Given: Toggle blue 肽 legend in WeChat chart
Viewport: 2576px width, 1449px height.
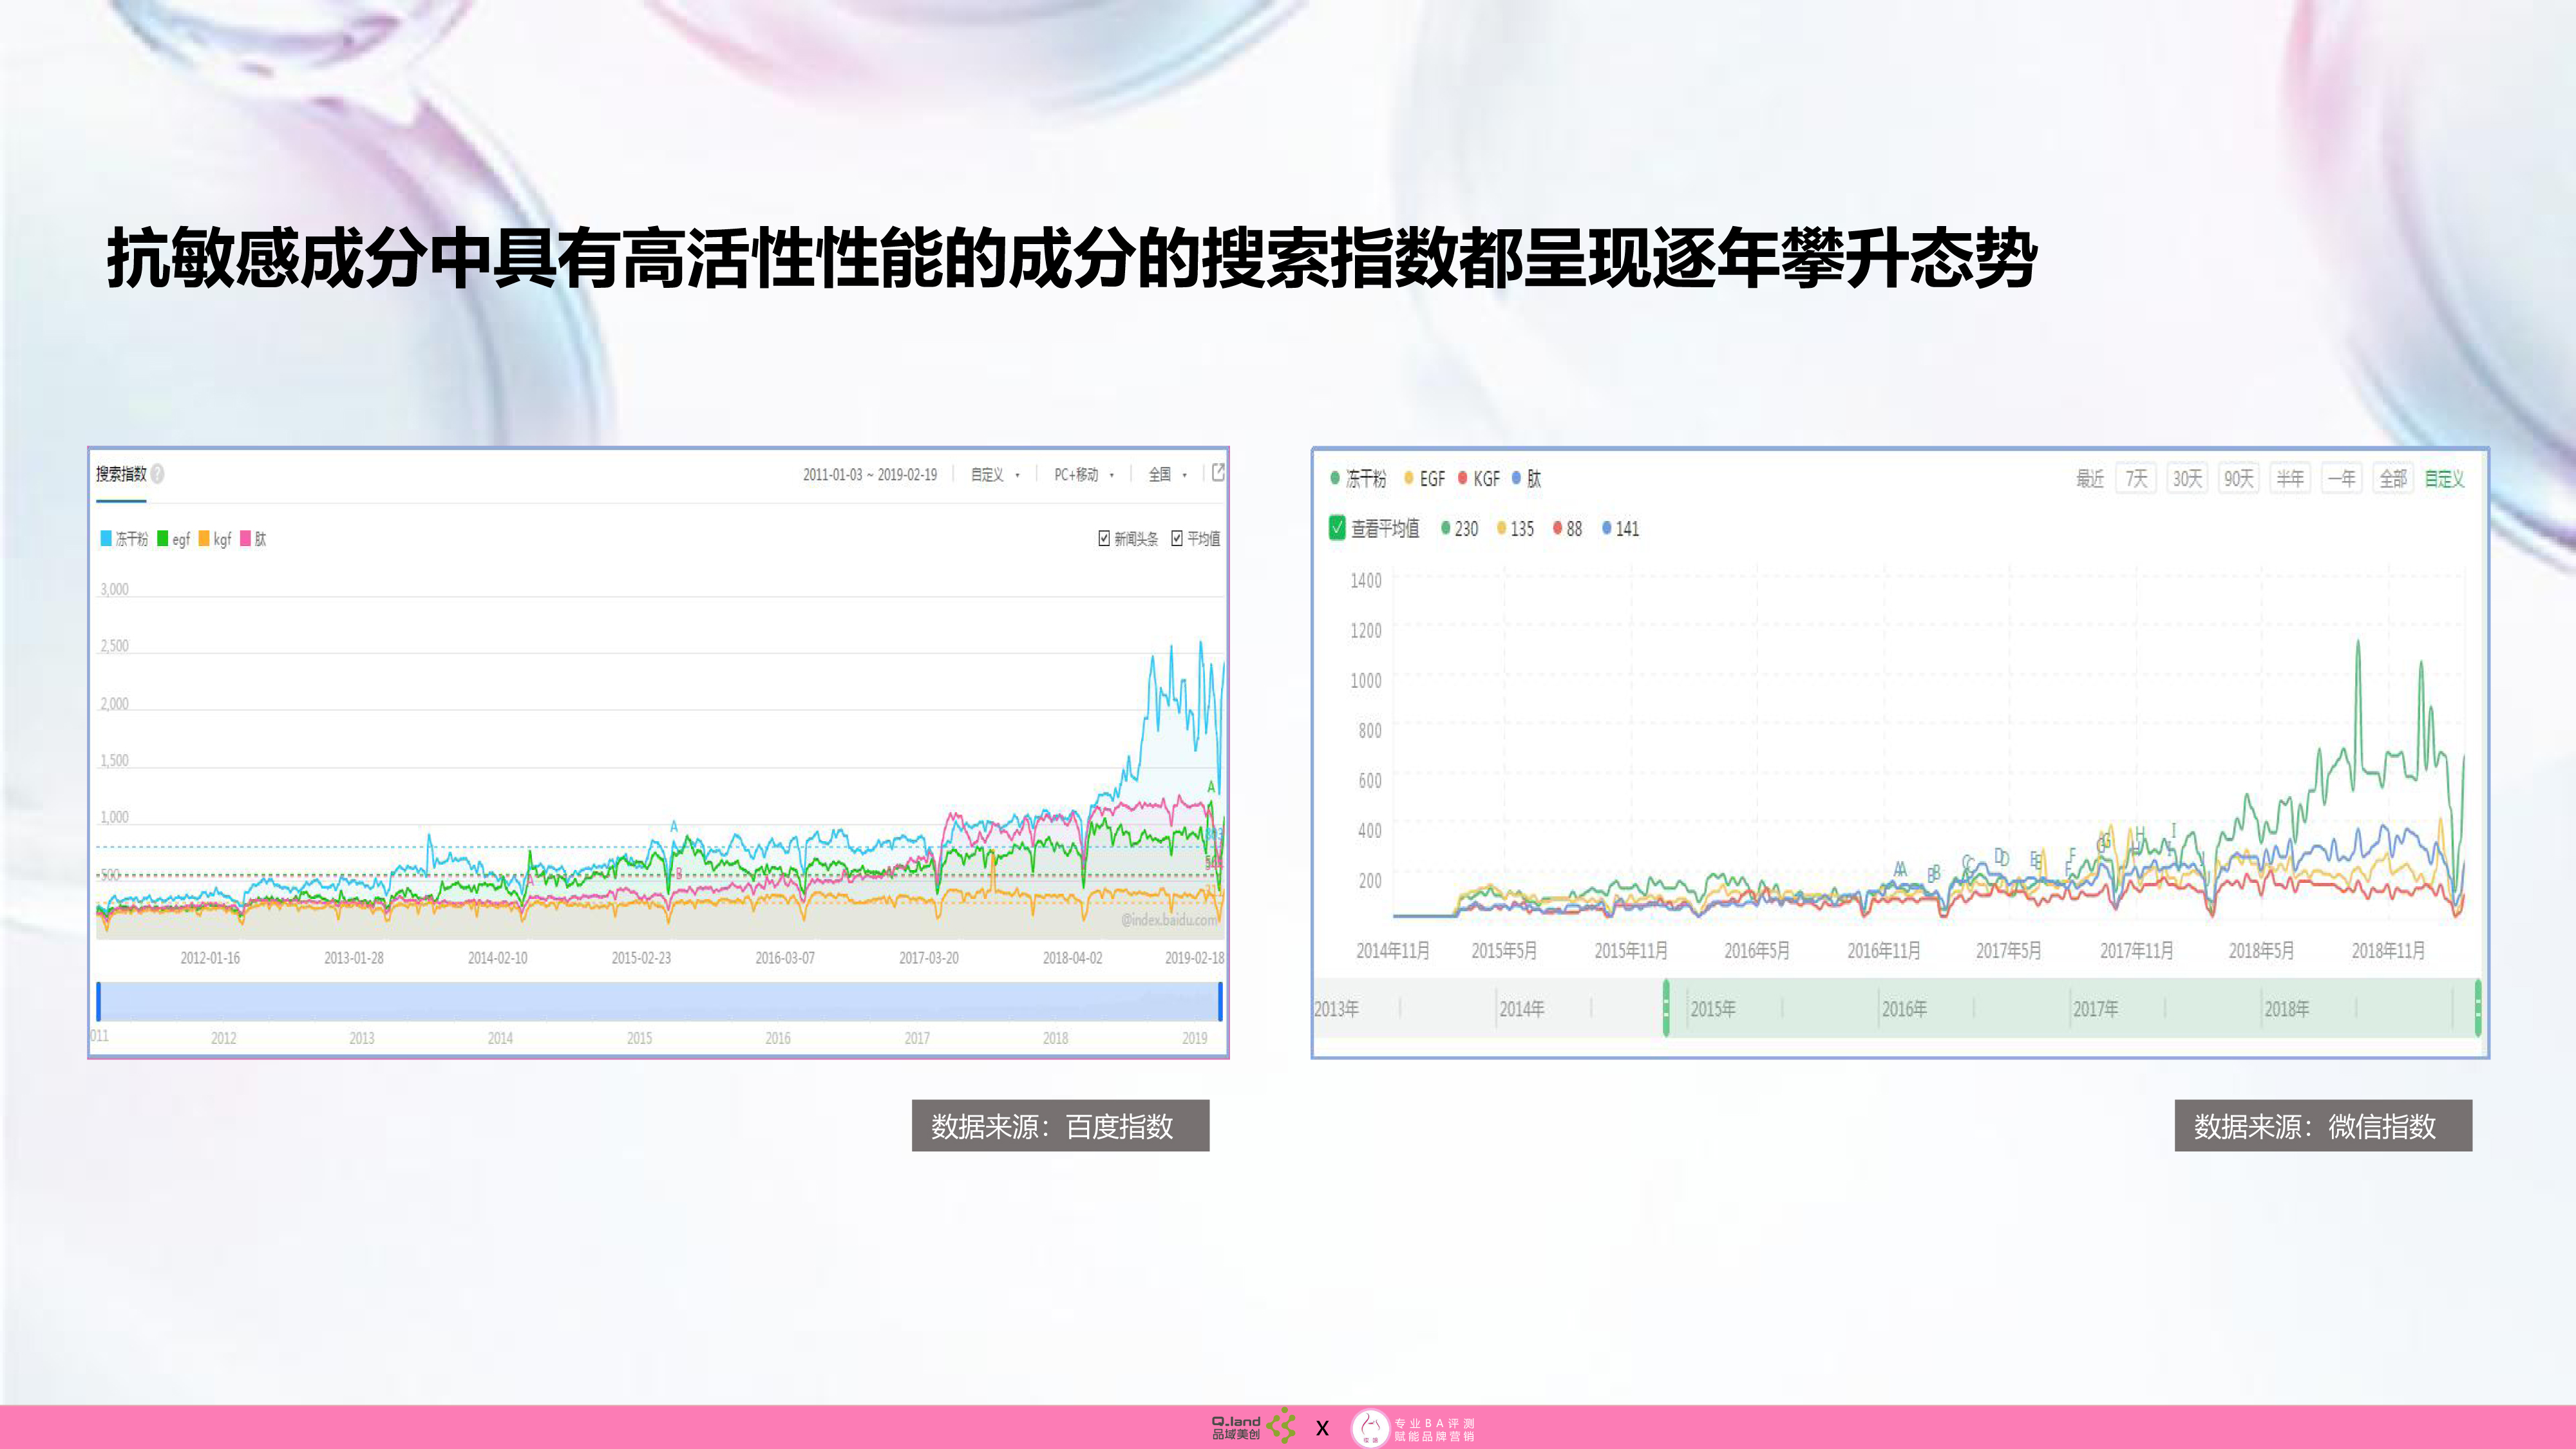Looking at the screenshot, I should tap(1526, 479).
